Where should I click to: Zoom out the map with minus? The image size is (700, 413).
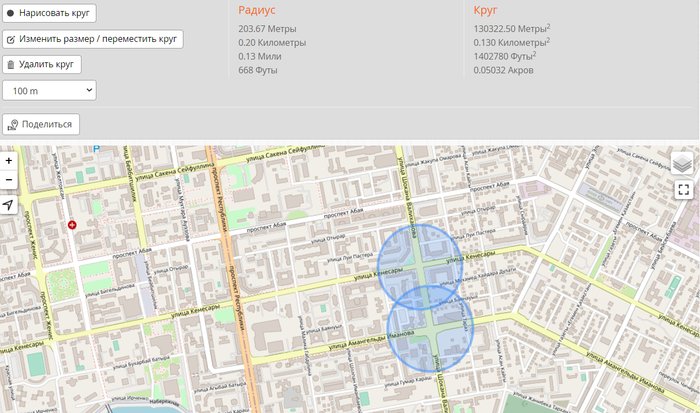(8, 179)
